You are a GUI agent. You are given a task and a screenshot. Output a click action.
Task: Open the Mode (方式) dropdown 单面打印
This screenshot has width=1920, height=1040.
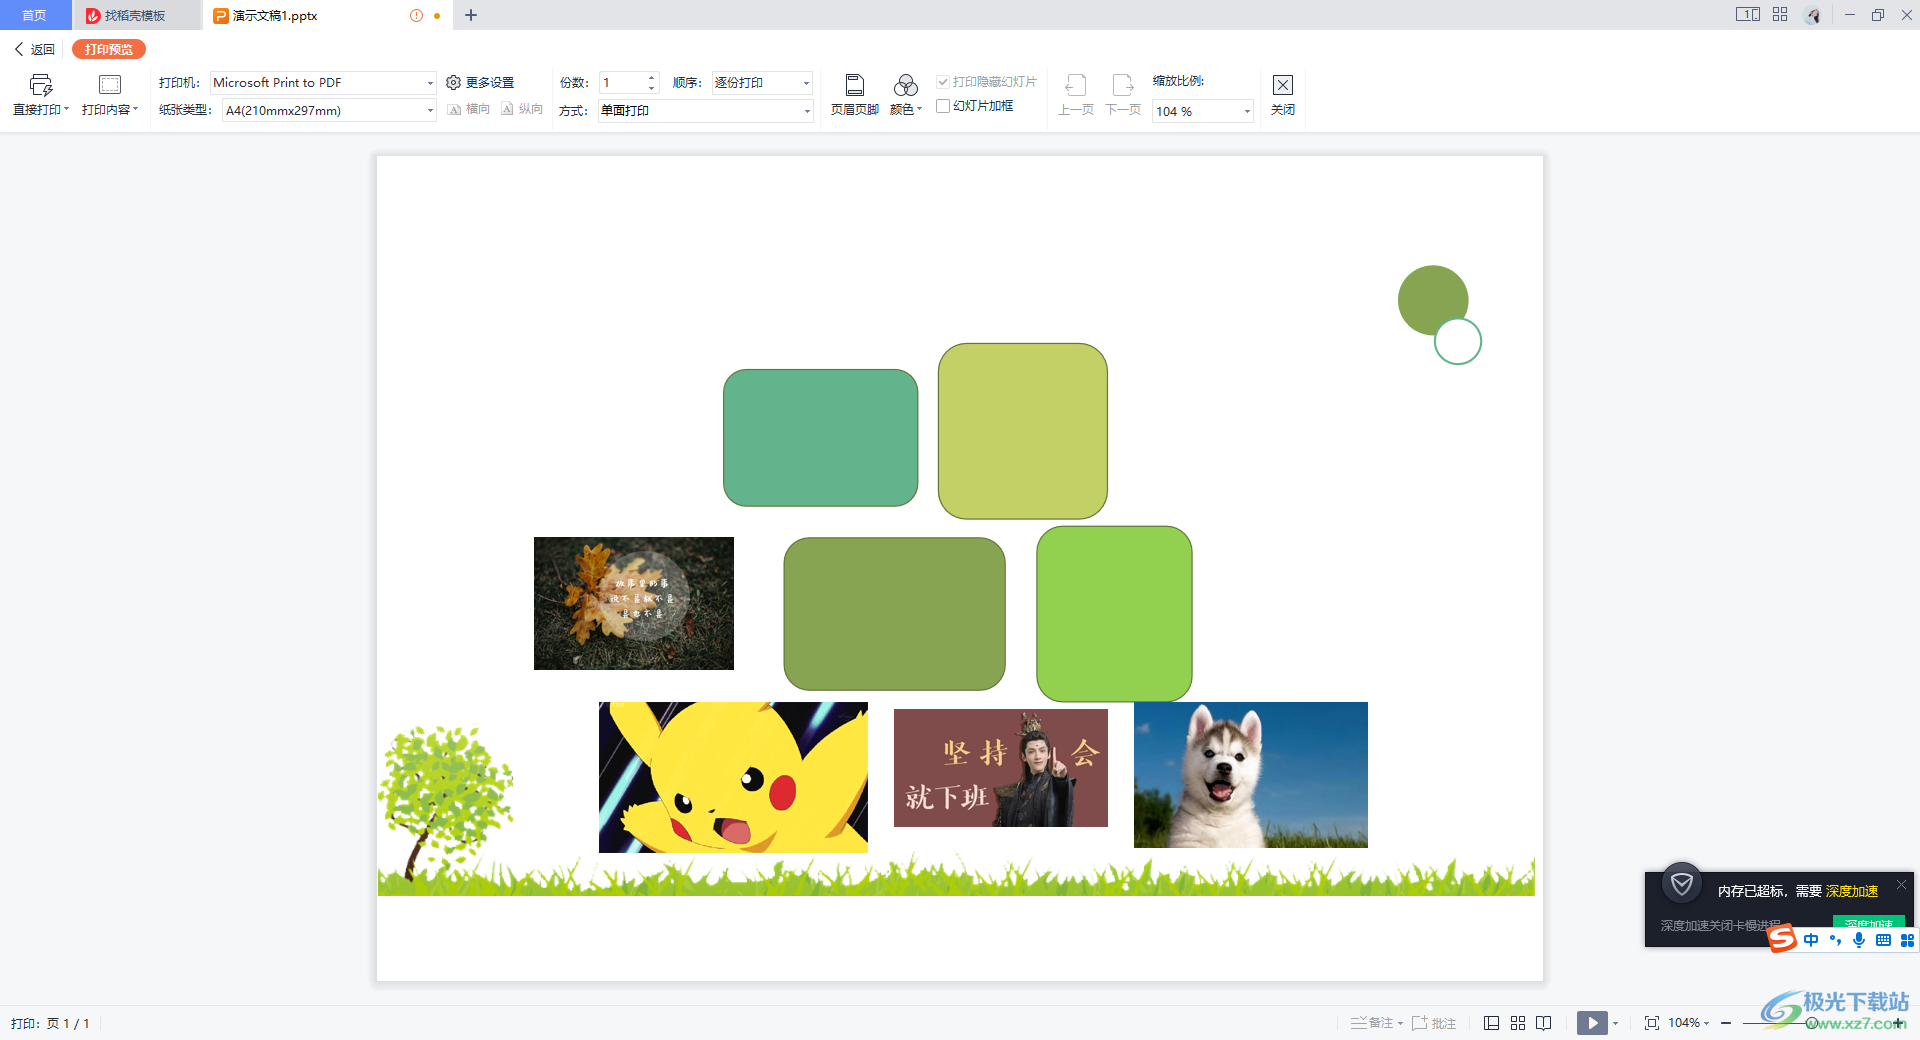(x=705, y=110)
